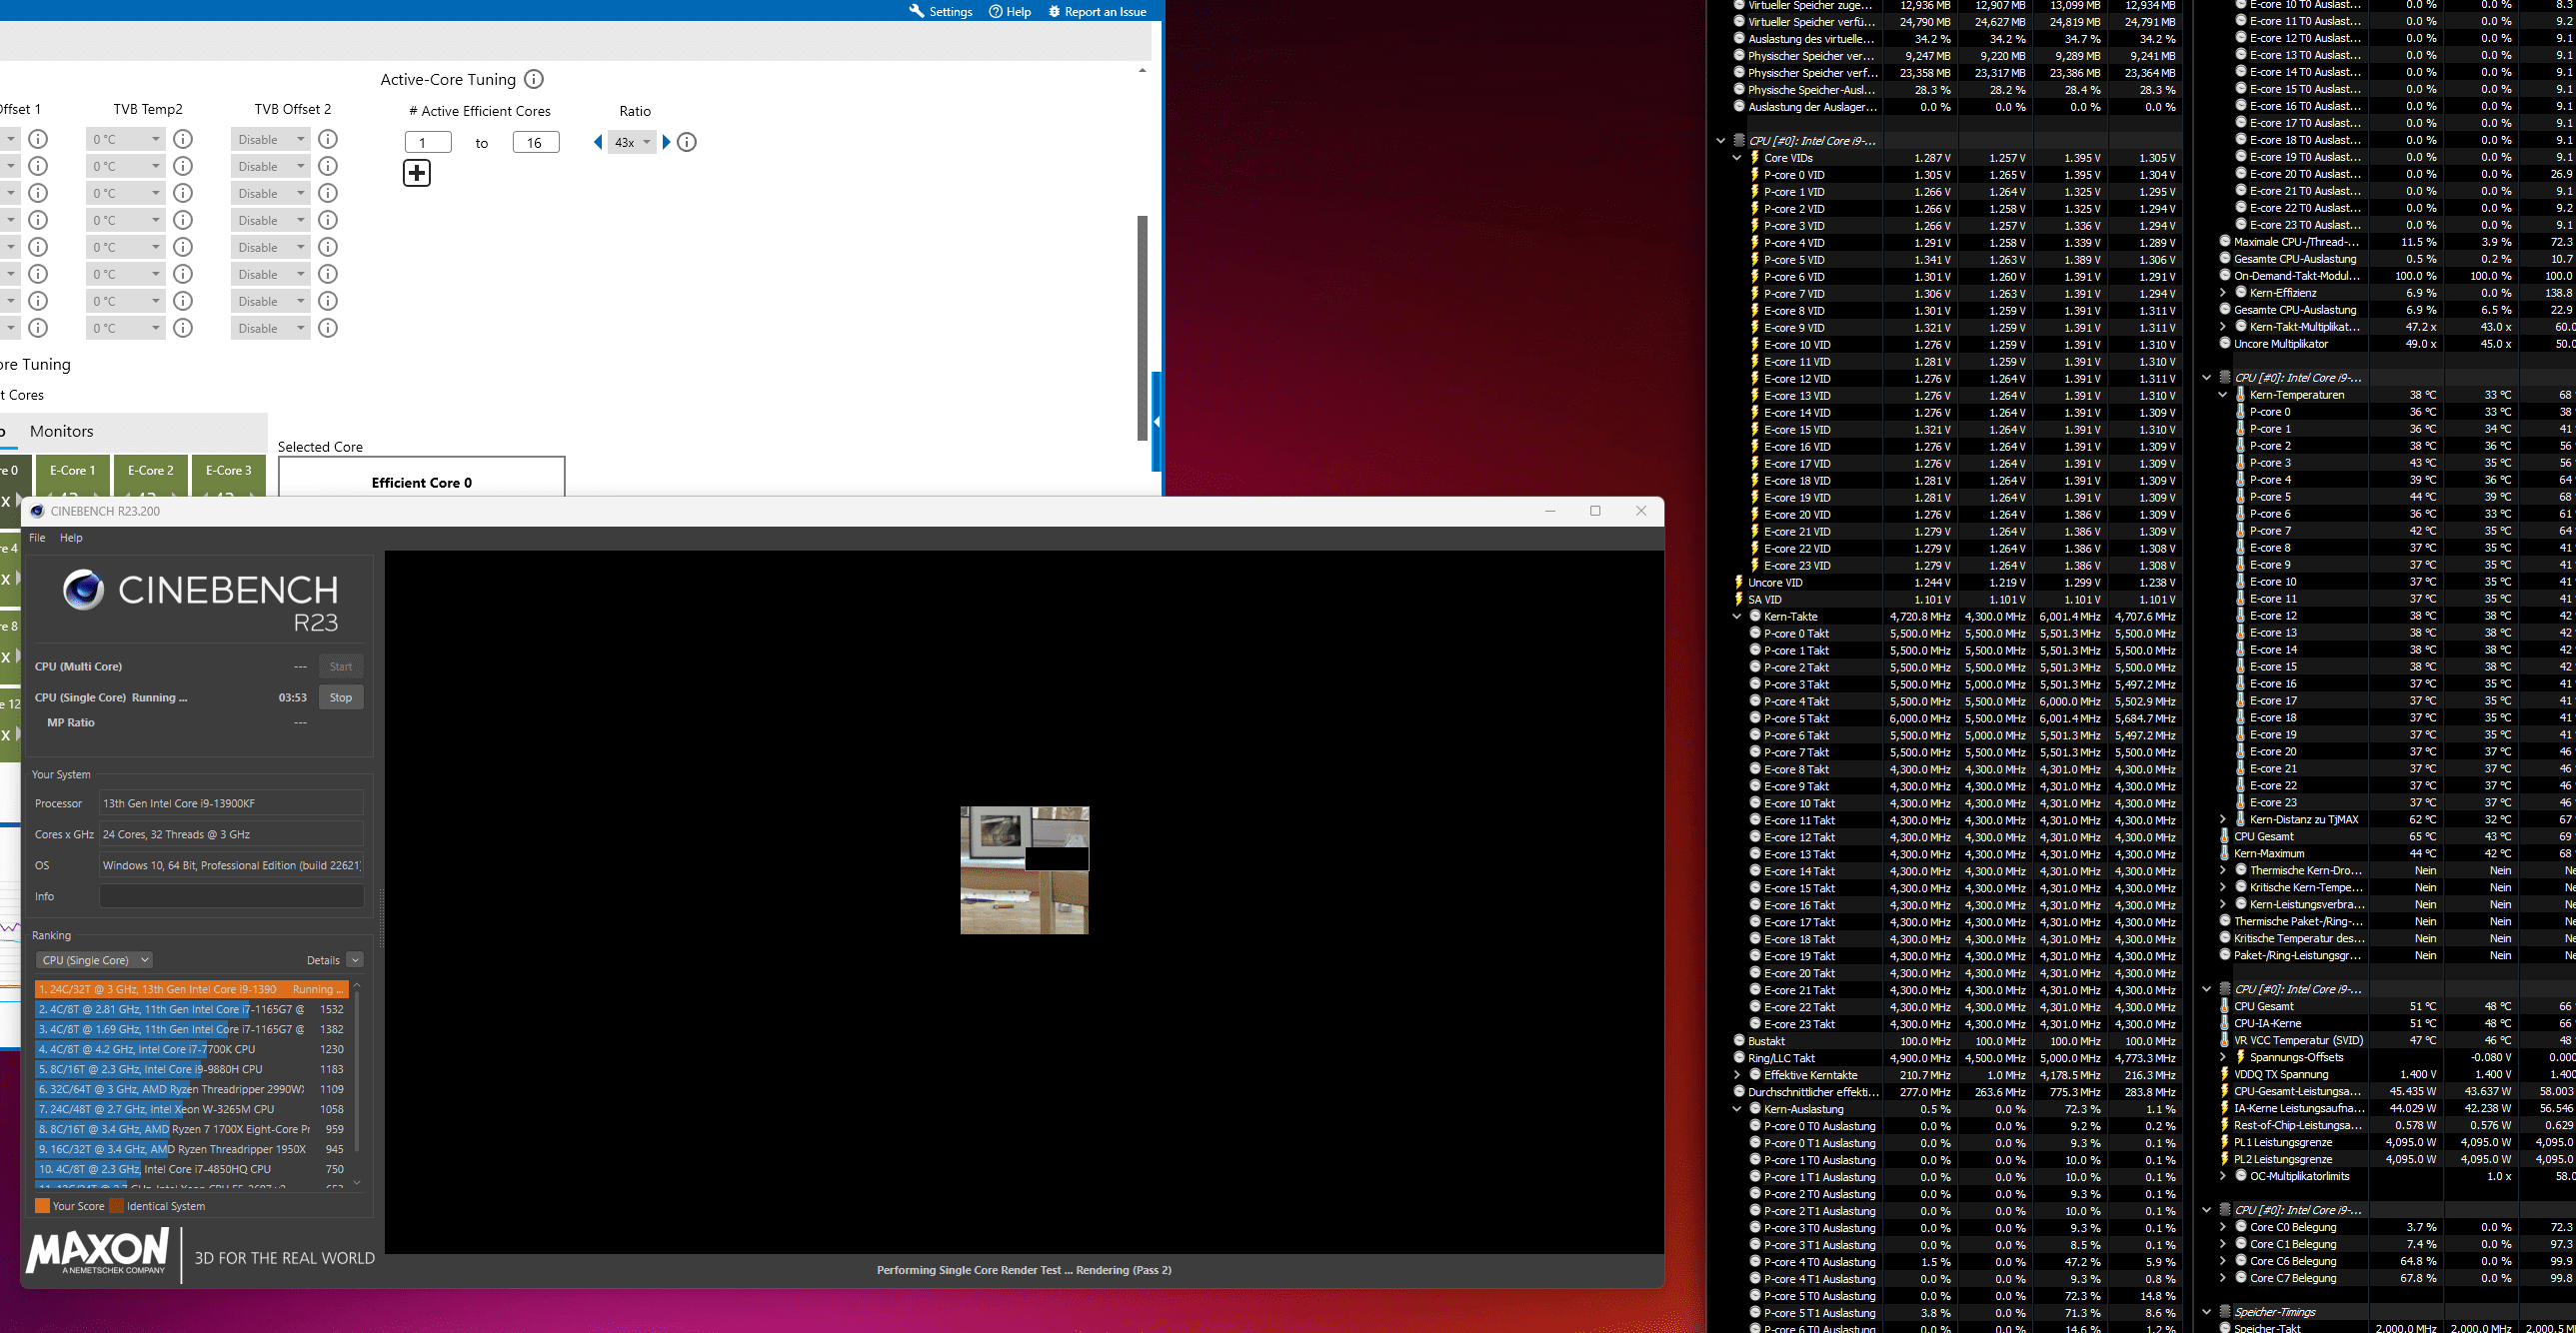Collapse the Kern-Auslastung node

point(1737,1109)
